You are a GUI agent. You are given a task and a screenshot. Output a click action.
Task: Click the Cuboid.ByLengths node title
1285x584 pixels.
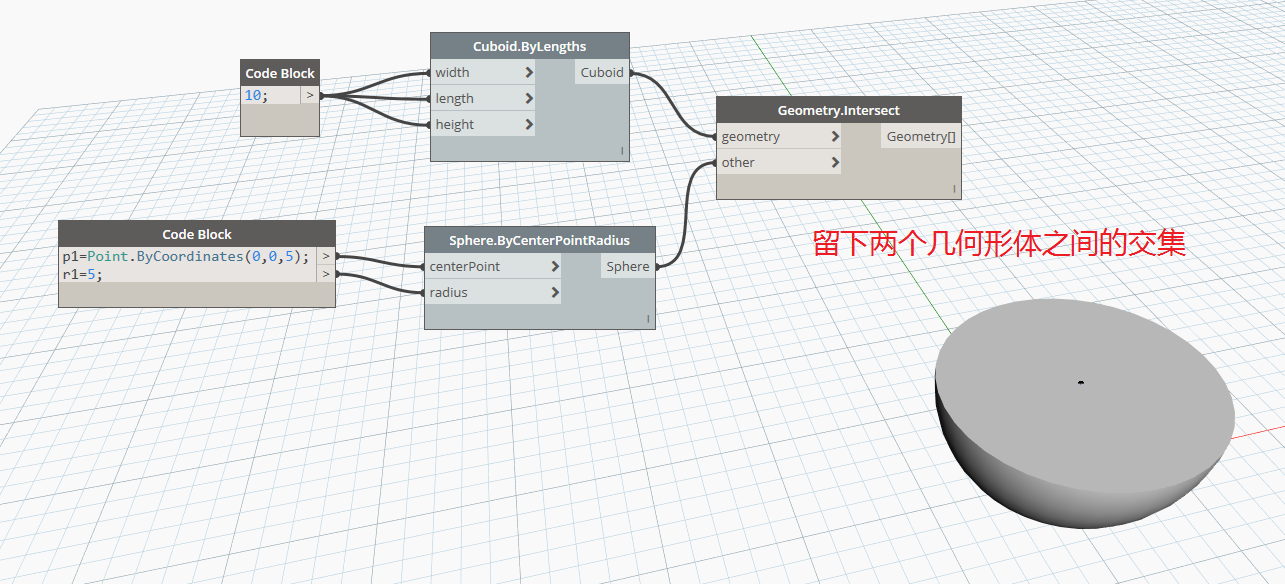point(530,46)
